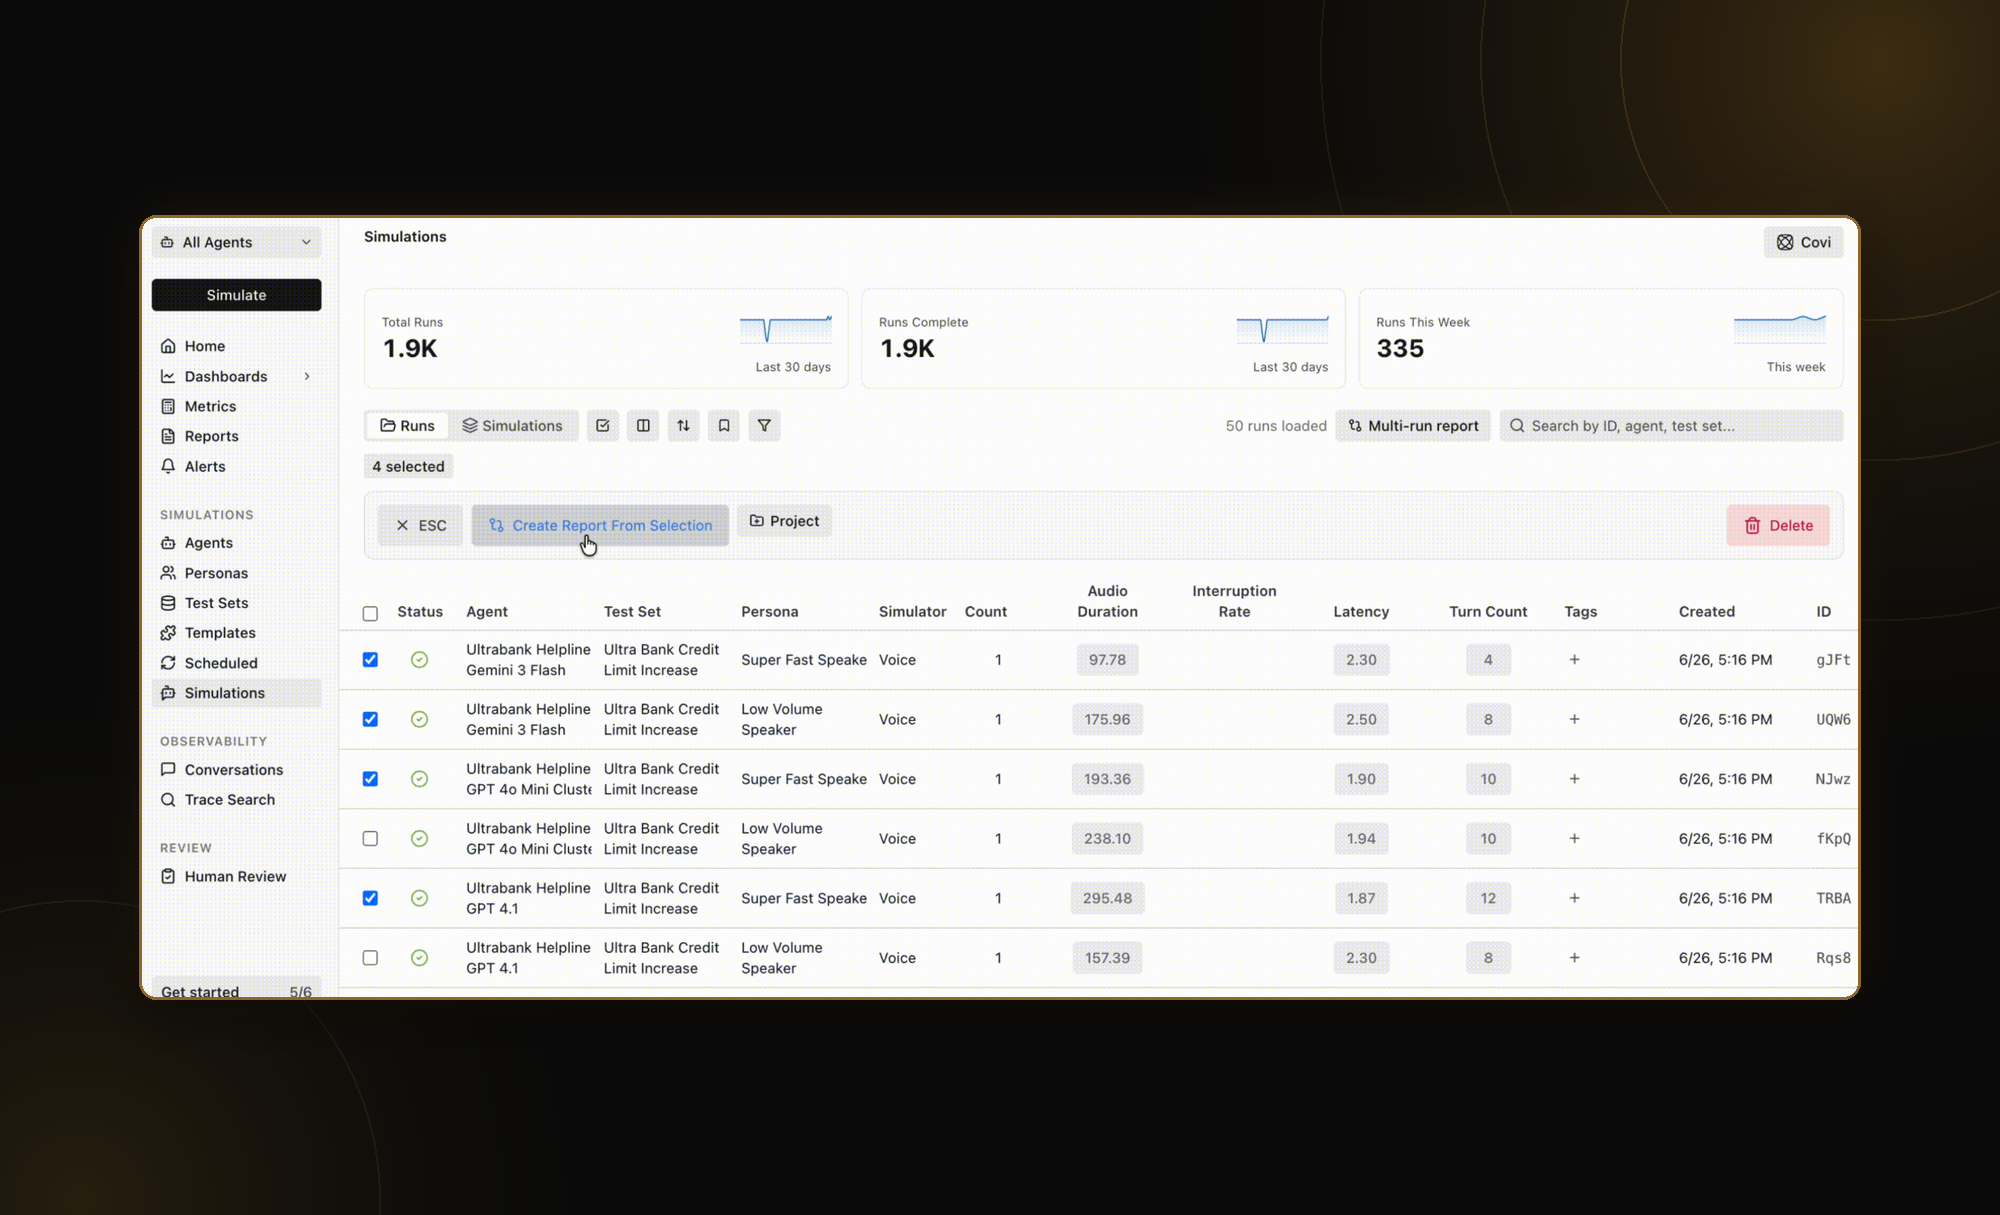Uncheck the gJFt run checkbox
This screenshot has width=2000, height=1215.
[x=370, y=660]
